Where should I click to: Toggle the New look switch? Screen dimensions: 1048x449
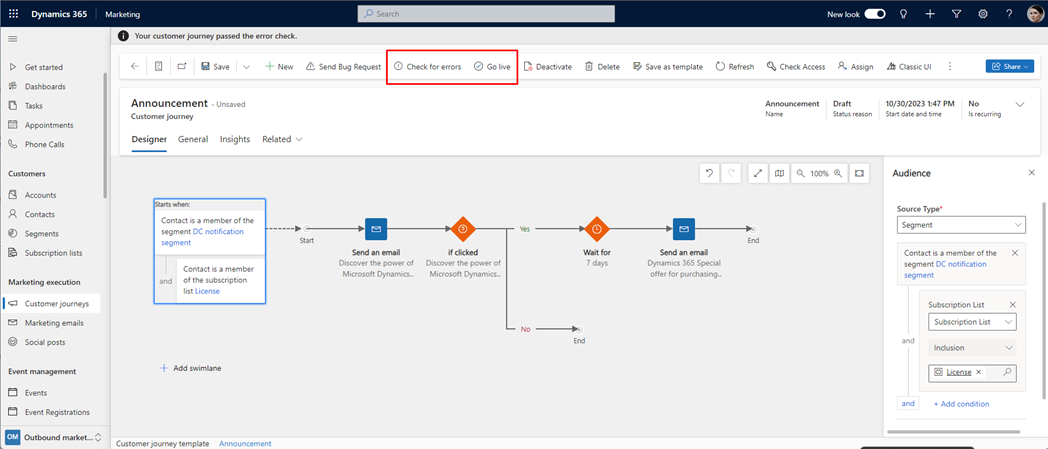(875, 13)
